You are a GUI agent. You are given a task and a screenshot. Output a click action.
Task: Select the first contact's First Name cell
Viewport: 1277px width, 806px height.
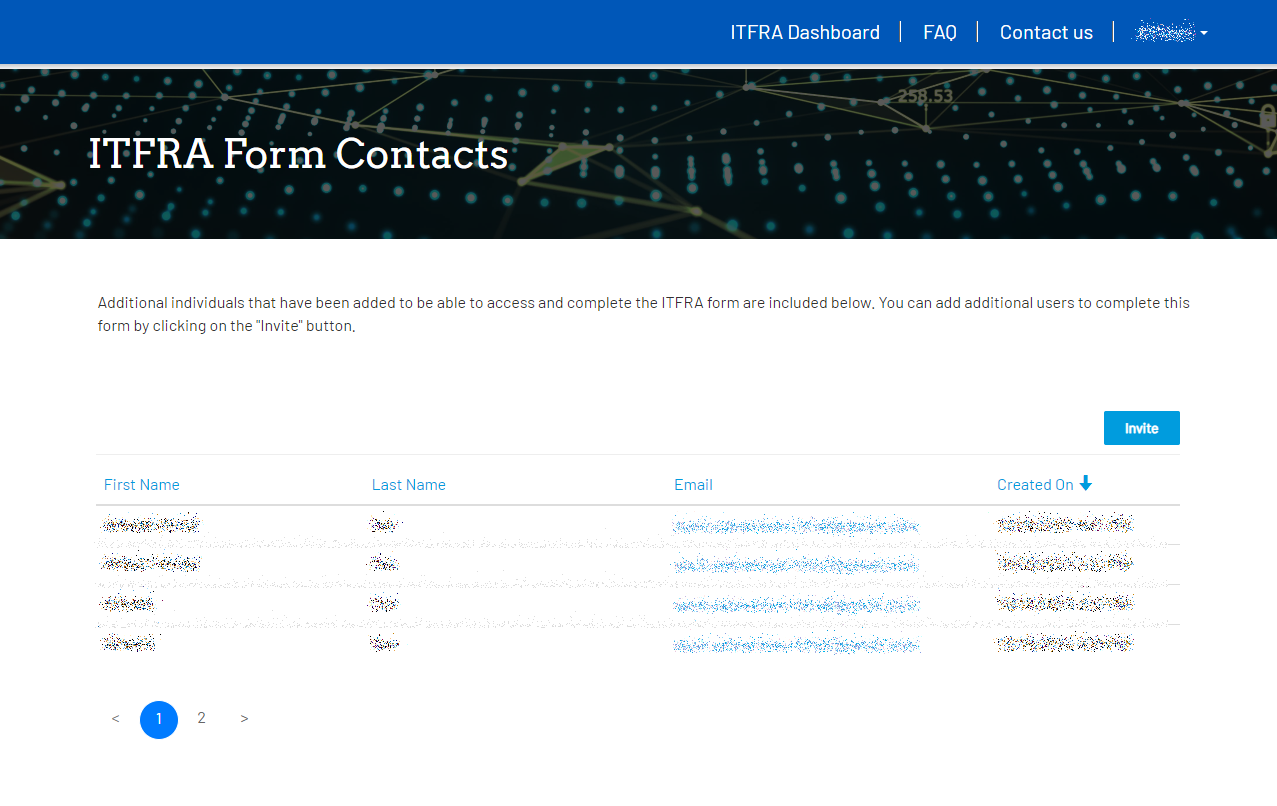coord(151,524)
